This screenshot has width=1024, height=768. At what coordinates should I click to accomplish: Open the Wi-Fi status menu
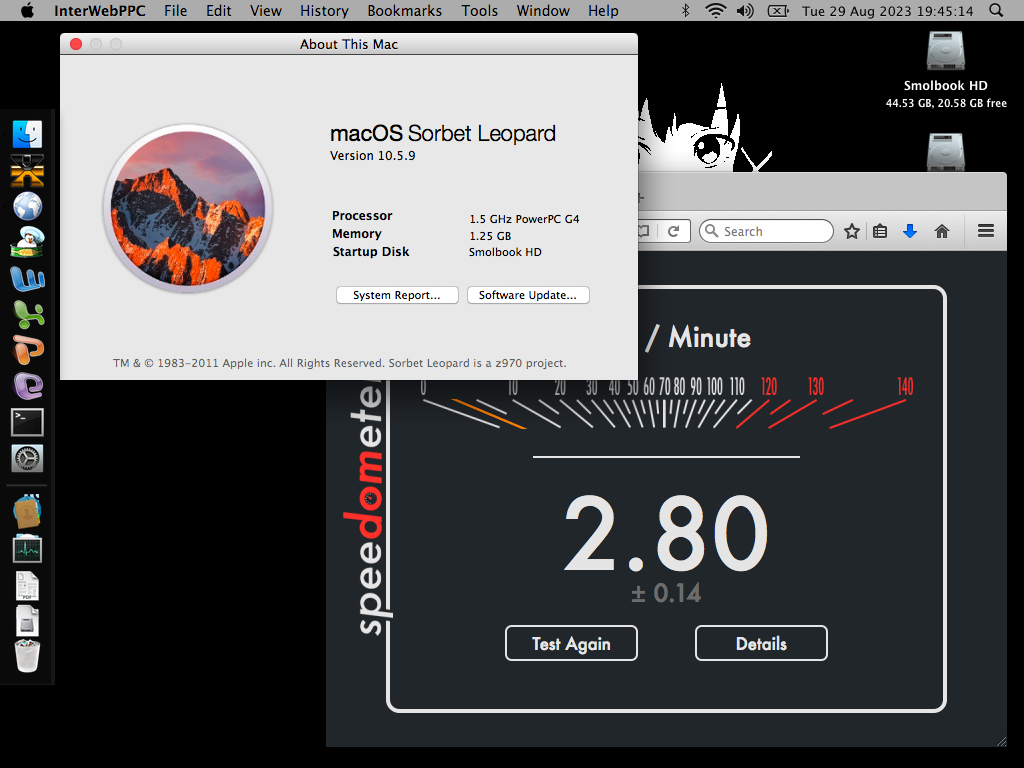[716, 10]
